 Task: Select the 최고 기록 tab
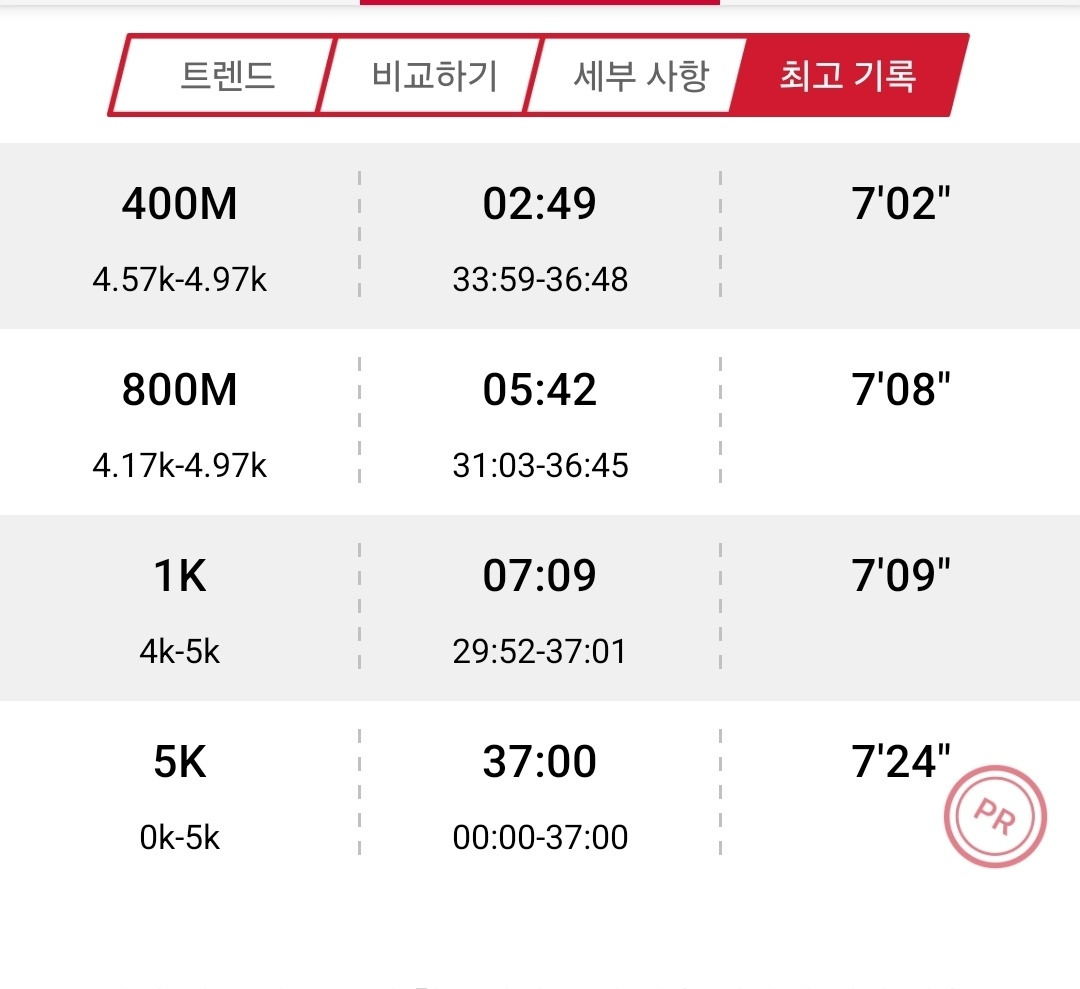point(848,76)
